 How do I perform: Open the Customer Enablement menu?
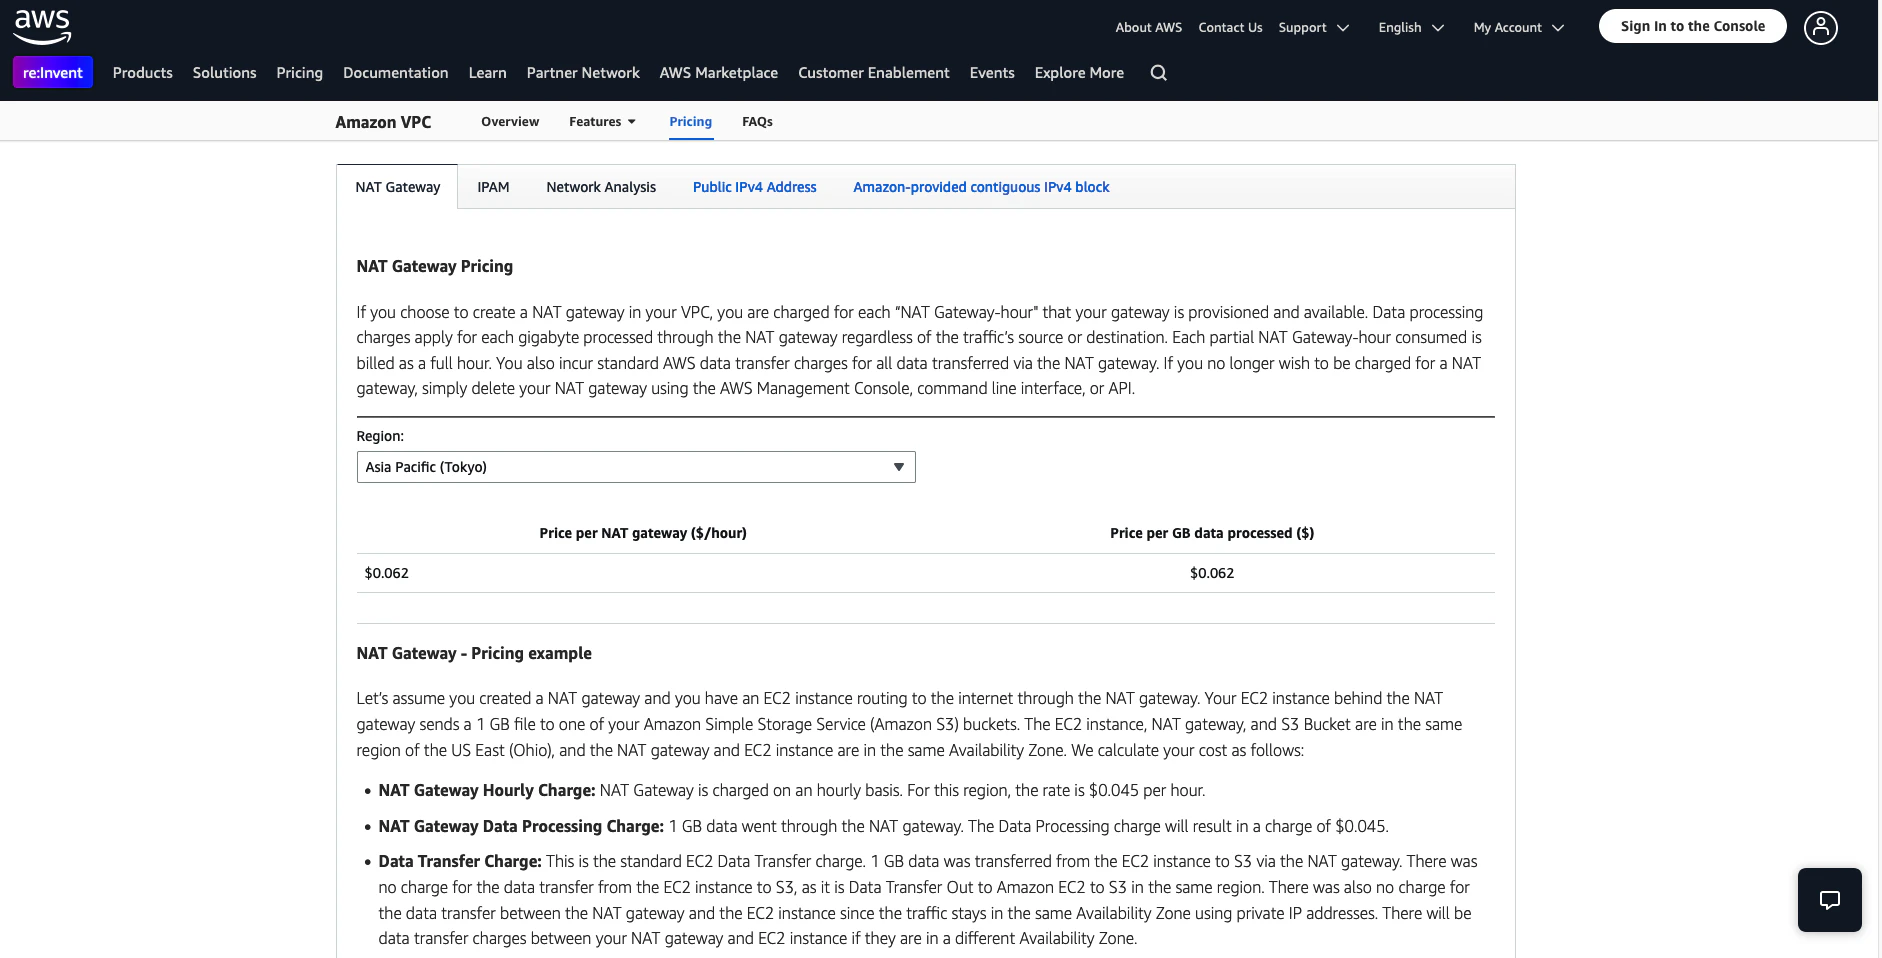click(874, 73)
